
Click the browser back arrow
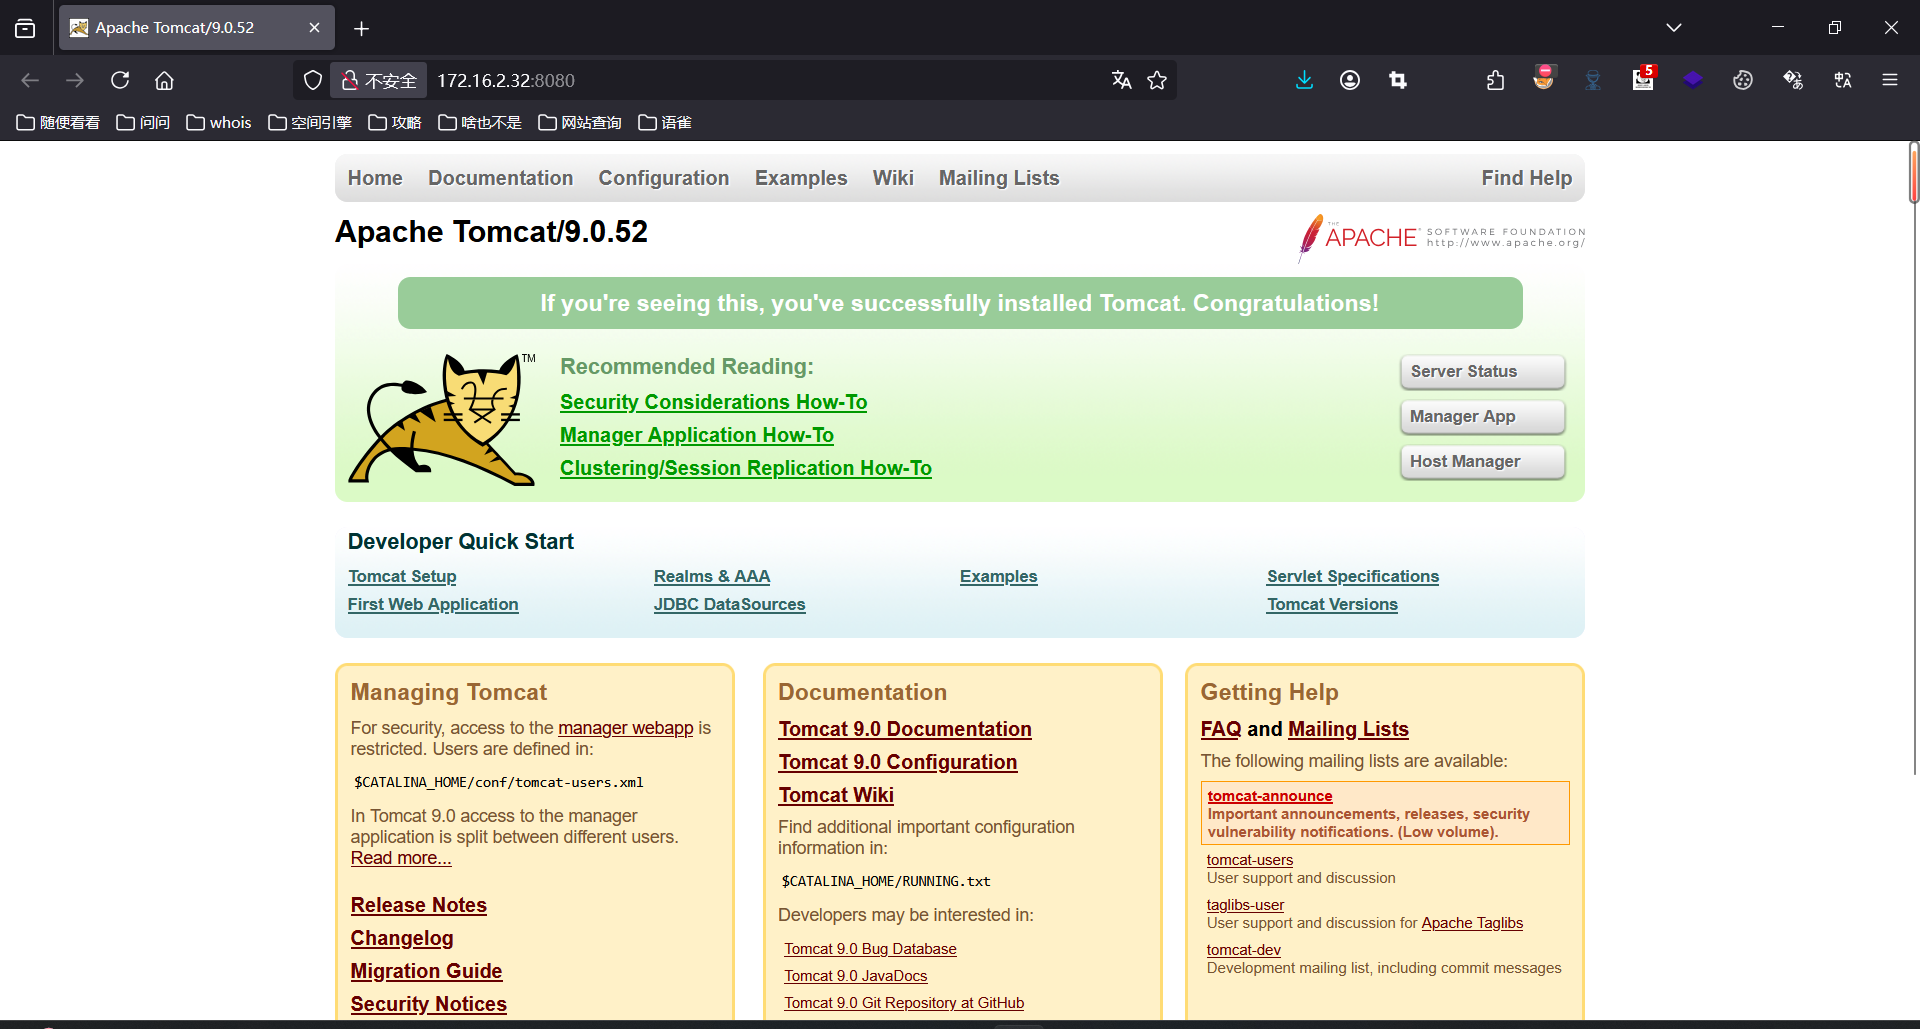30,80
